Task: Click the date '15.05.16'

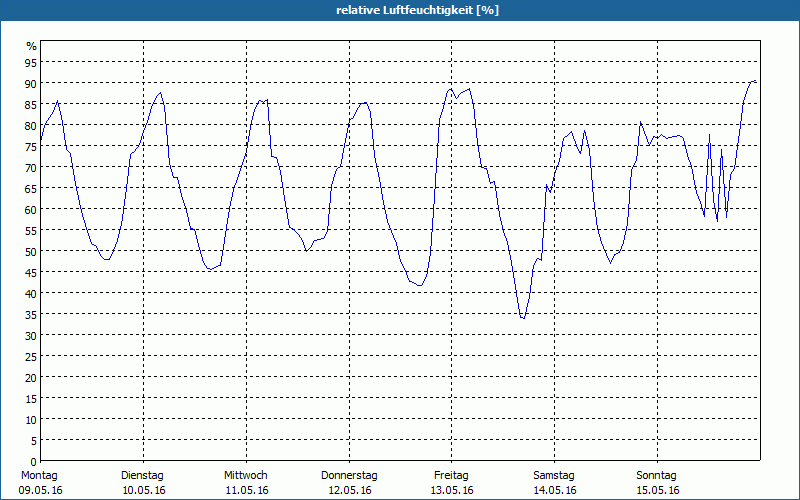Action: click(658, 491)
